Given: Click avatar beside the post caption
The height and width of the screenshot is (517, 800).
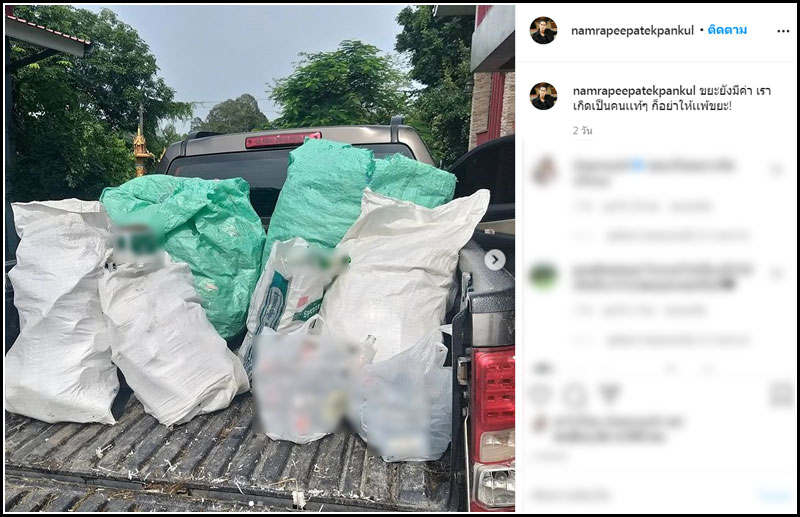Looking at the screenshot, I should point(543,96).
